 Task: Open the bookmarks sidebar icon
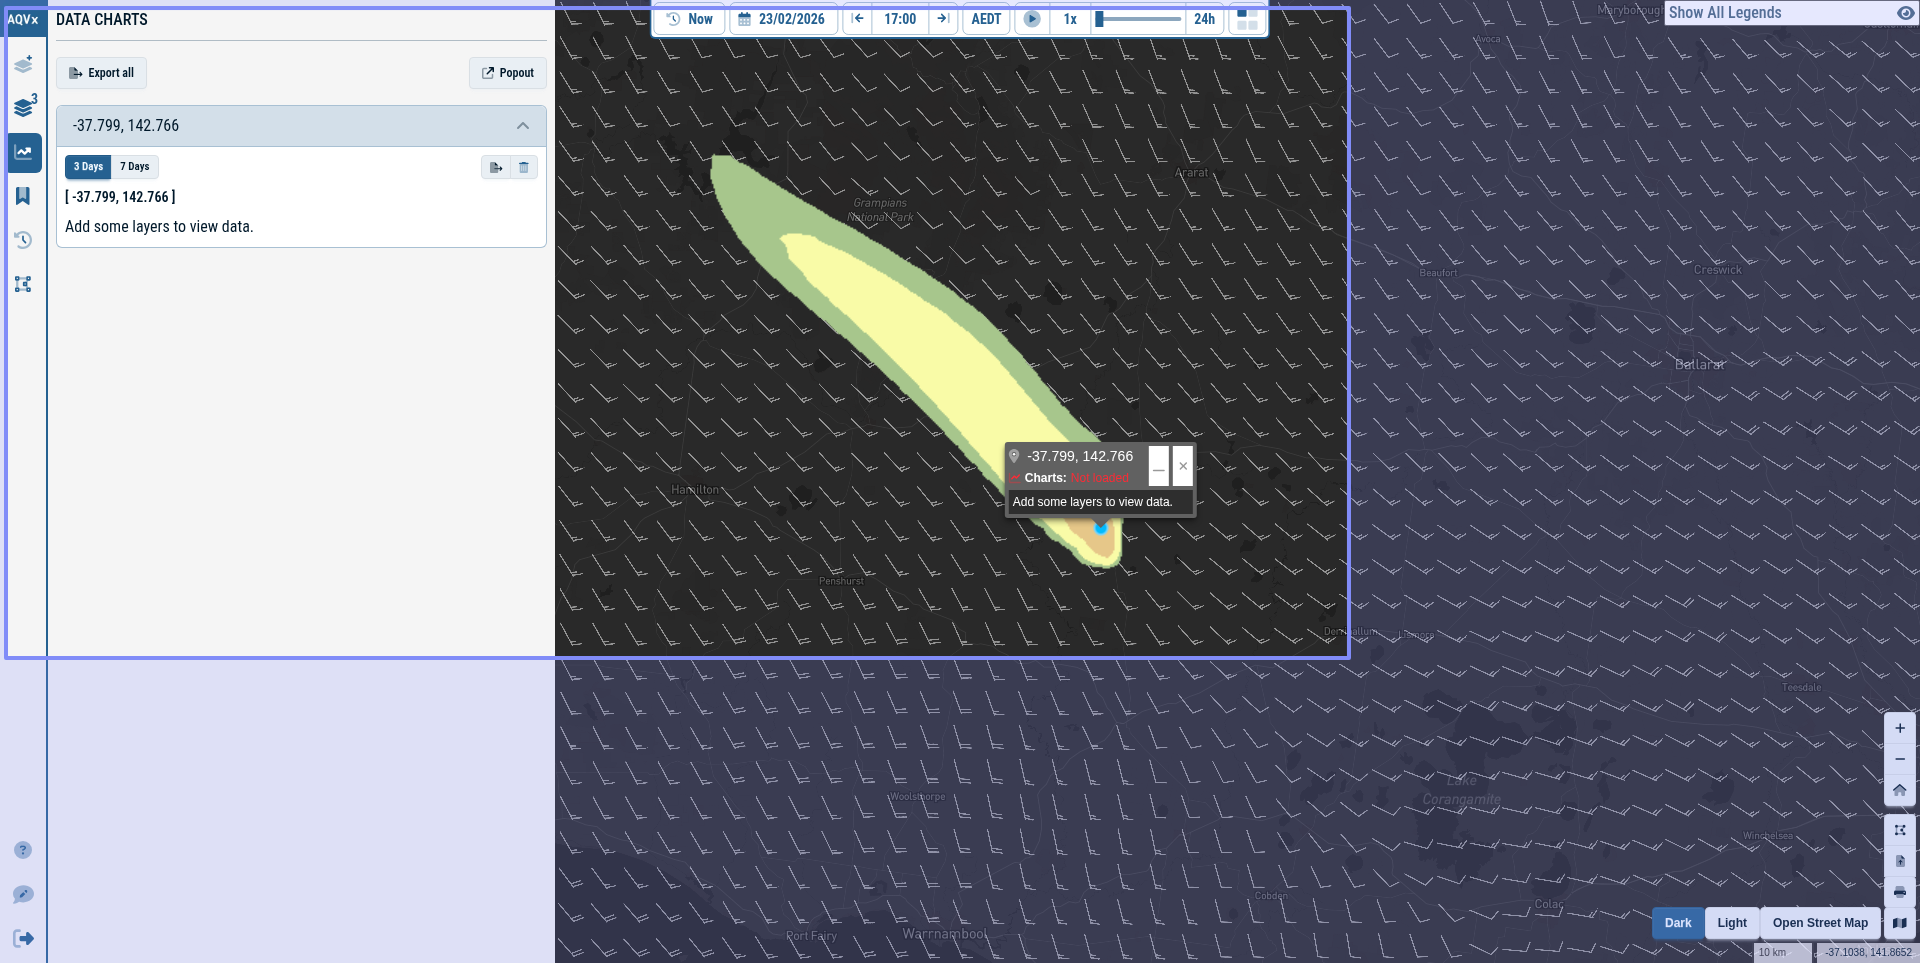[23, 196]
